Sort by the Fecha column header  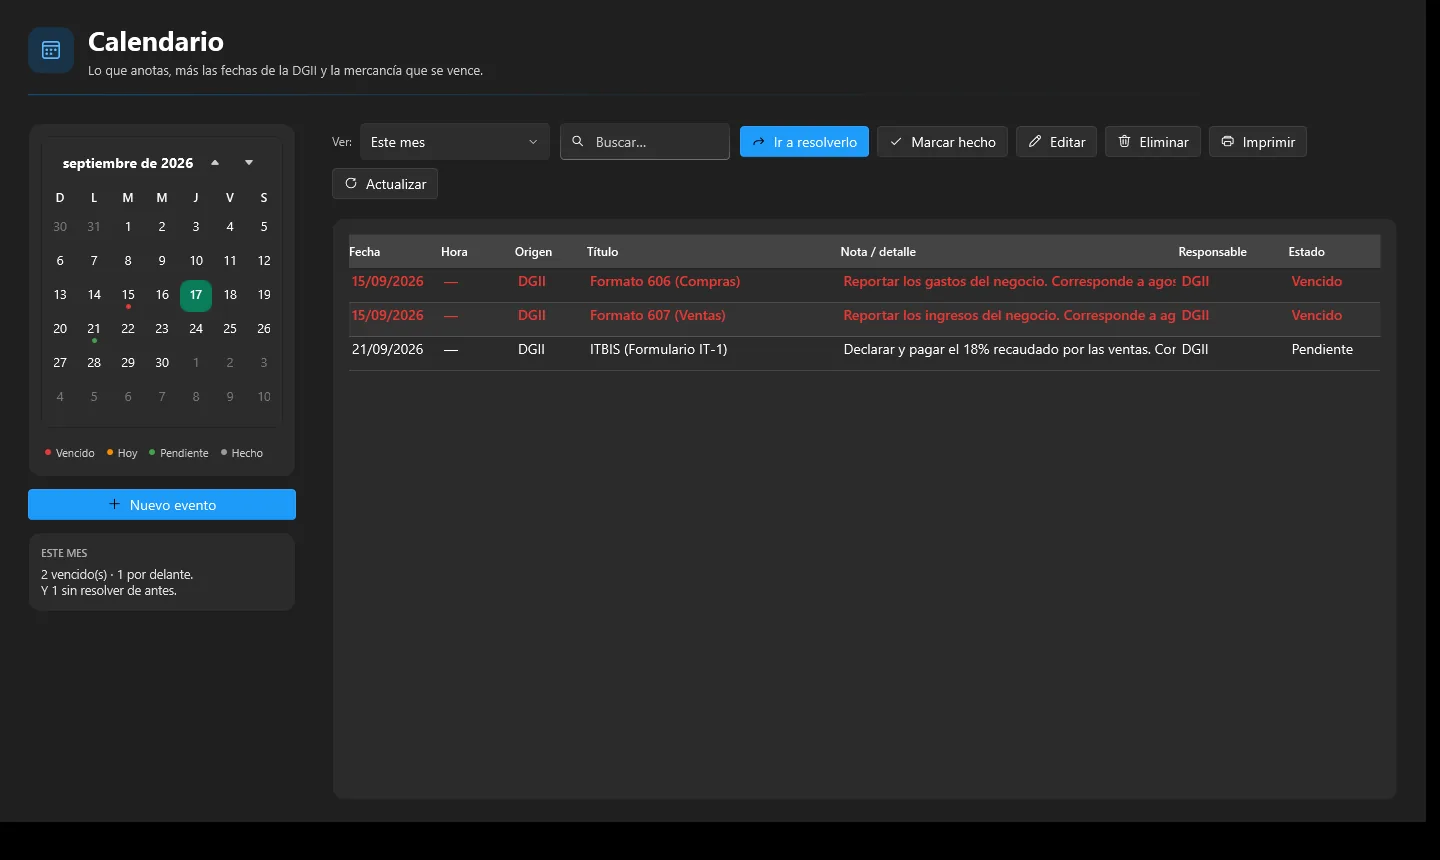pyautogui.click(x=365, y=252)
